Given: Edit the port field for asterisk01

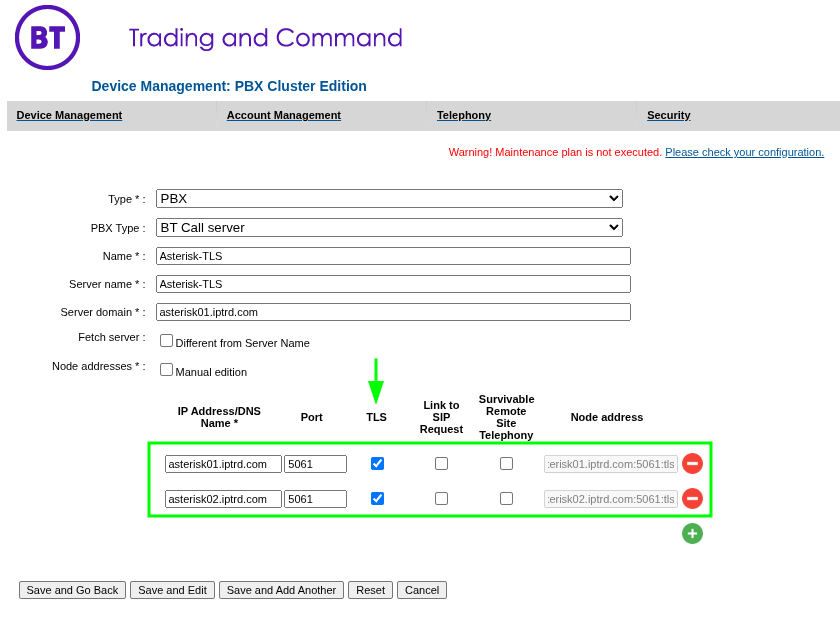Looking at the screenshot, I should pos(316,464).
